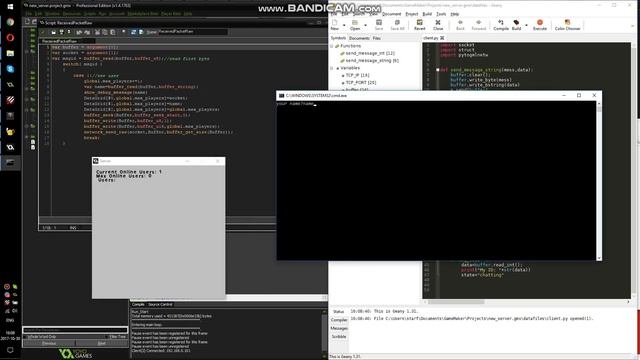Viewport: 640px width, 360px height.
Task: Select send_message_int [12] in symbols list
Action: point(370,53)
